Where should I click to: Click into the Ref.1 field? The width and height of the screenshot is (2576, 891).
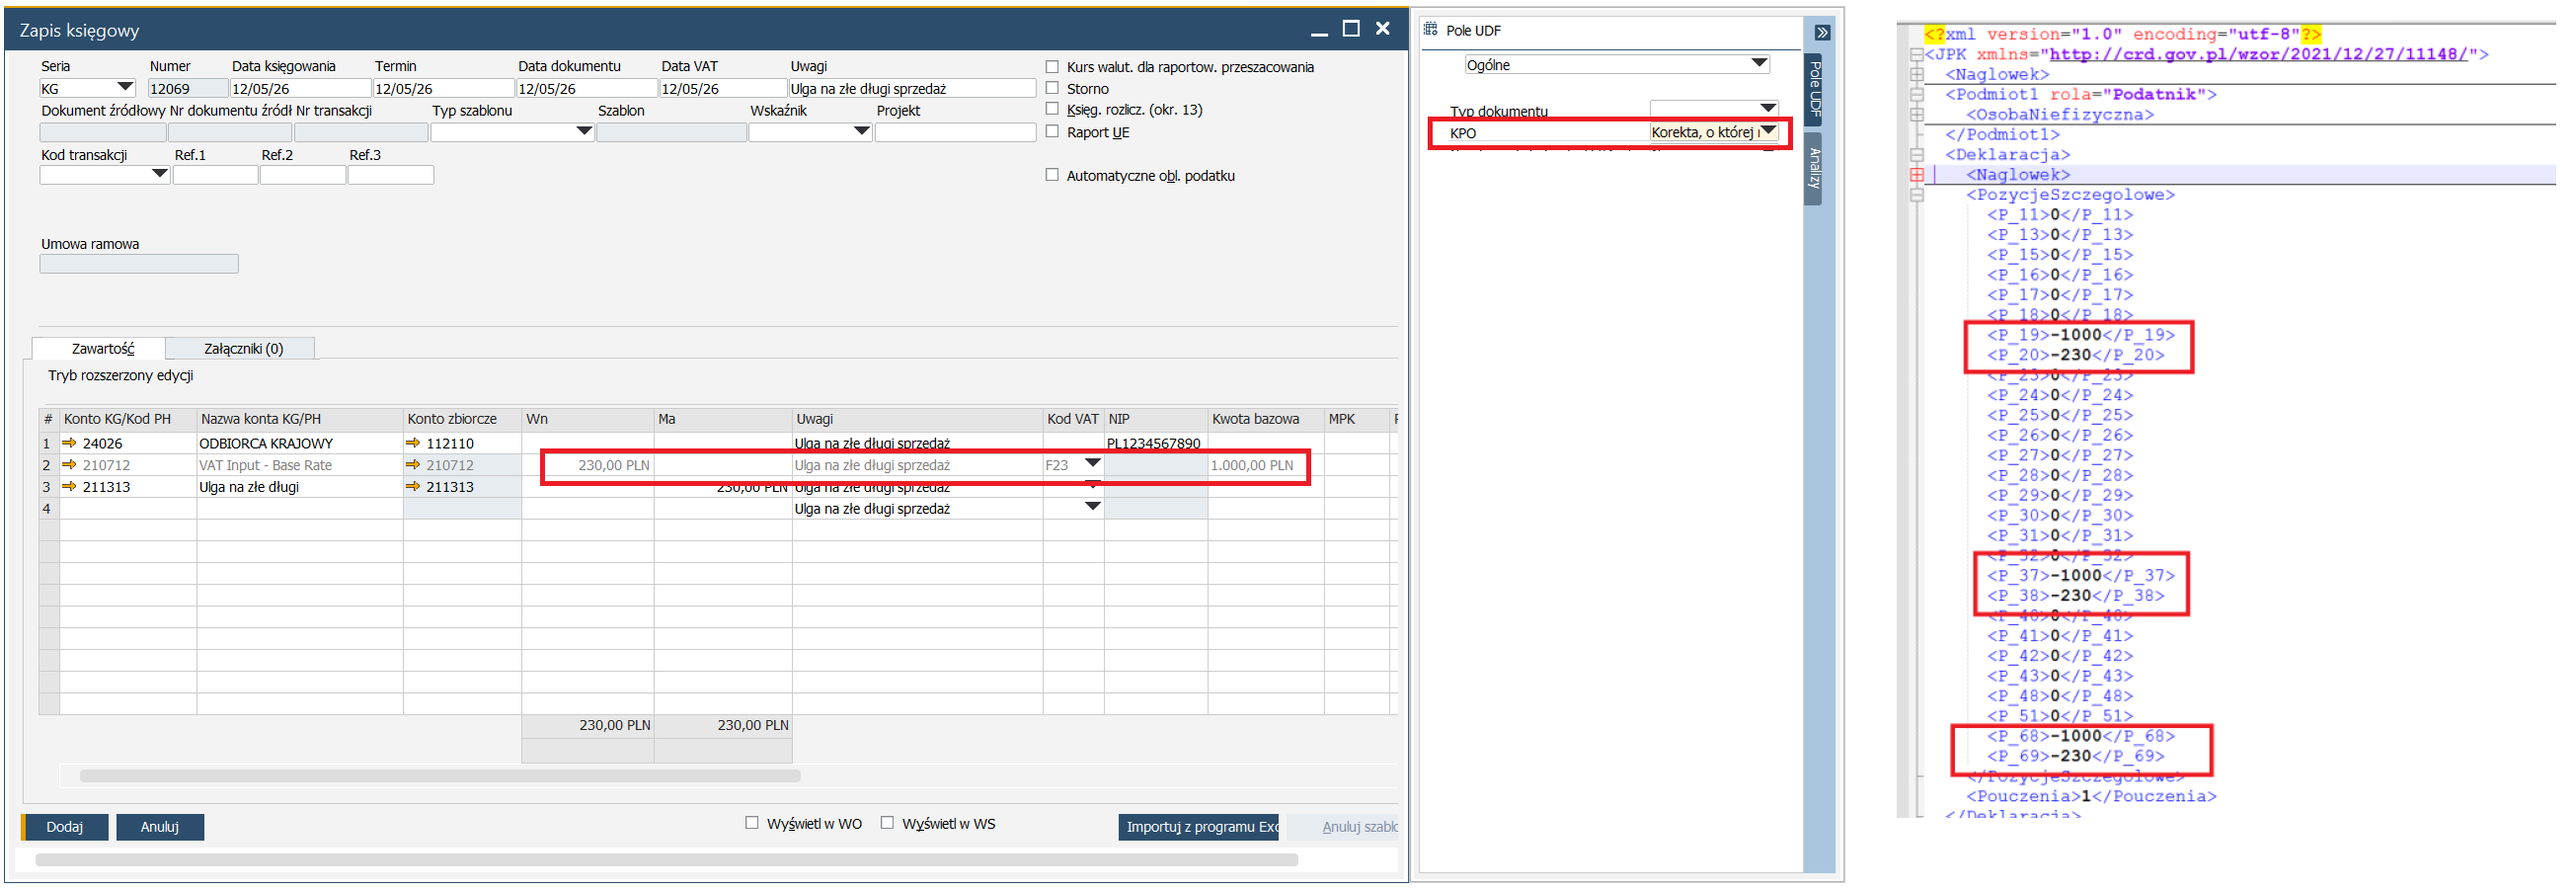click(215, 175)
